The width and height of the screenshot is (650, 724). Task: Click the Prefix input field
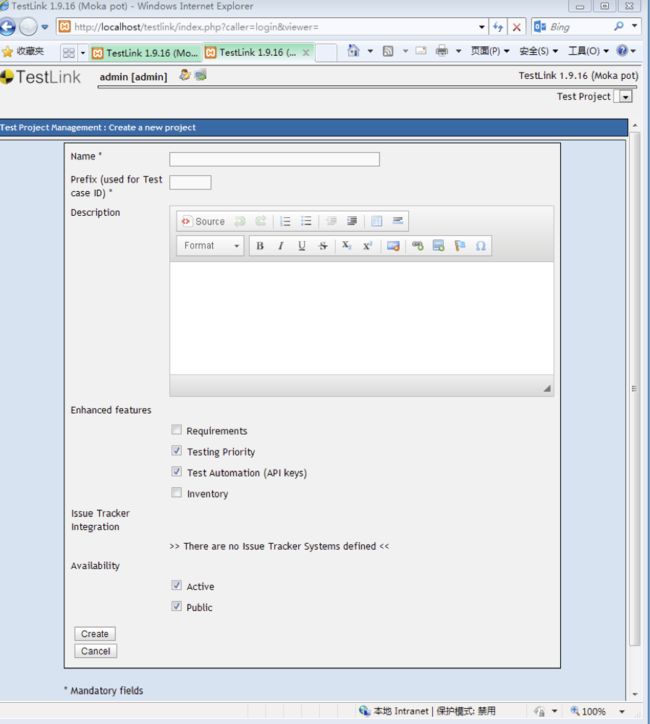[190, 182]
